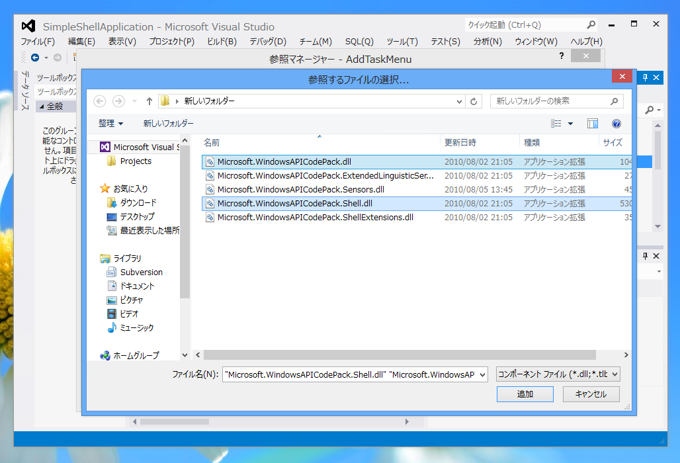This screenshot has height=463, width=680.
Task: Click the search magnifier in folder search box
Action: (x=614, y=101)
